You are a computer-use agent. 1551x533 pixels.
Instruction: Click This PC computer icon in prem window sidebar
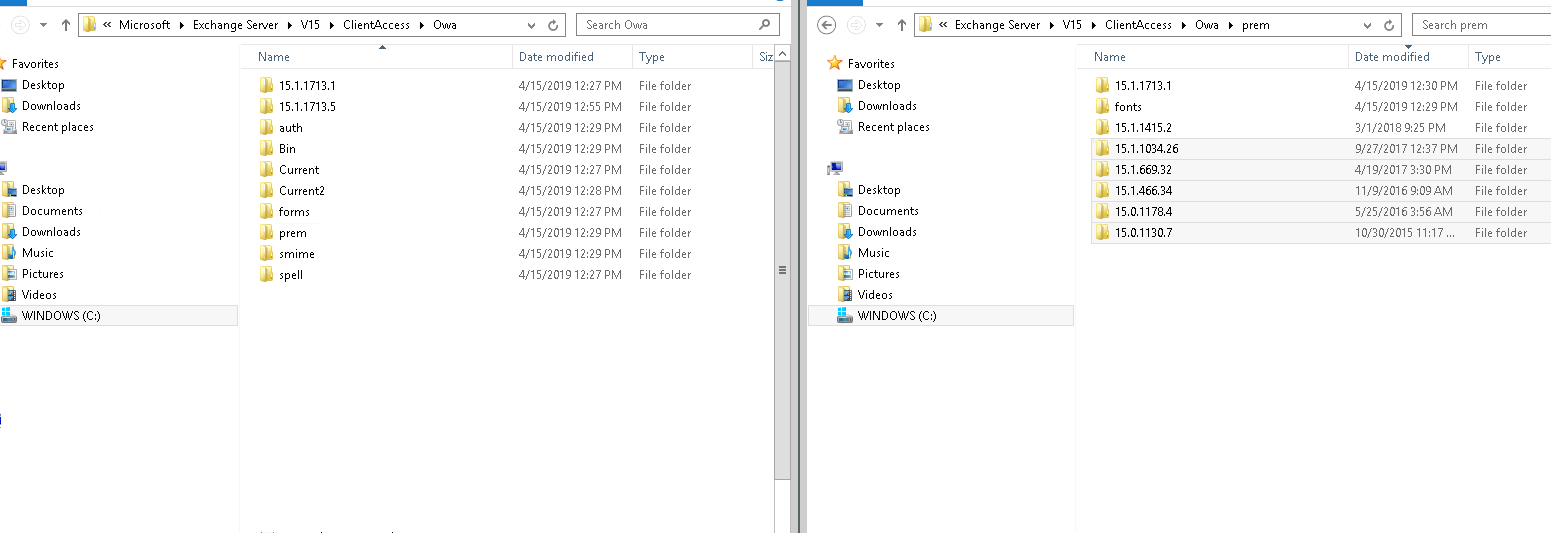[x=836, y=168]
